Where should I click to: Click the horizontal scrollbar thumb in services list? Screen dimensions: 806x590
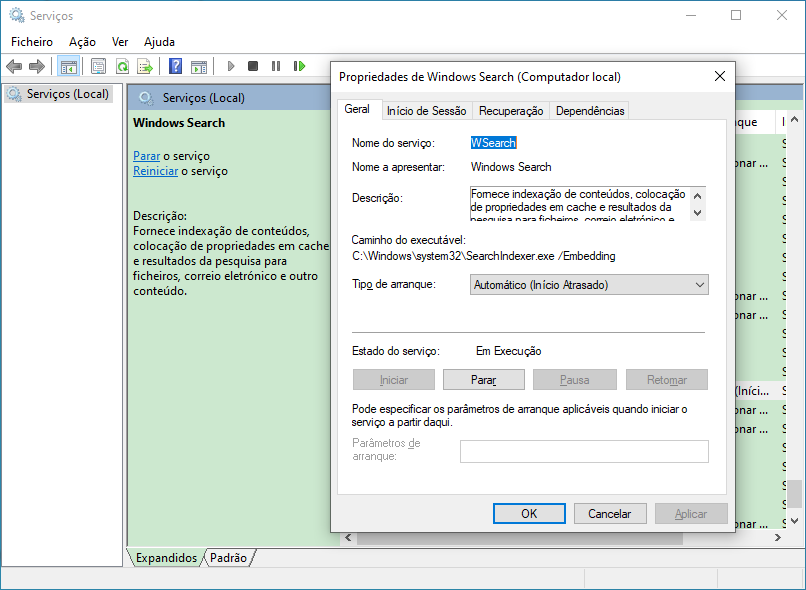520,538
